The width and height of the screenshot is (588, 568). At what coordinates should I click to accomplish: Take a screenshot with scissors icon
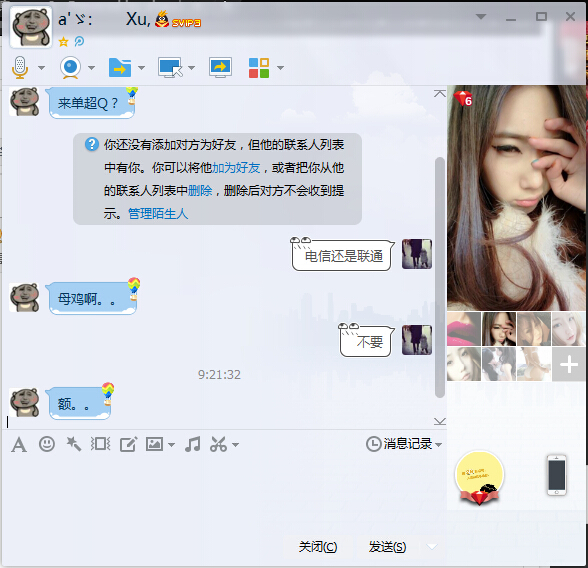coord(219,444)
